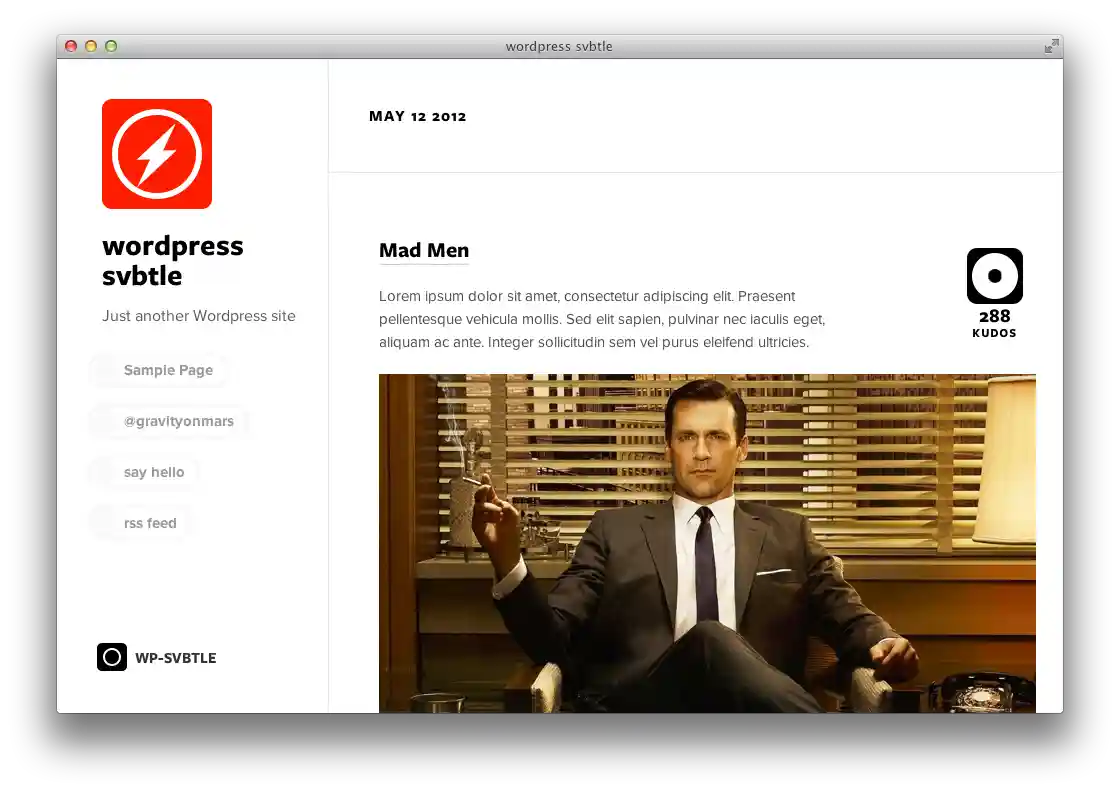Viewport: 1120px width, 792px height.
Task: Open the rss feed link
Action: coord(150,523)
